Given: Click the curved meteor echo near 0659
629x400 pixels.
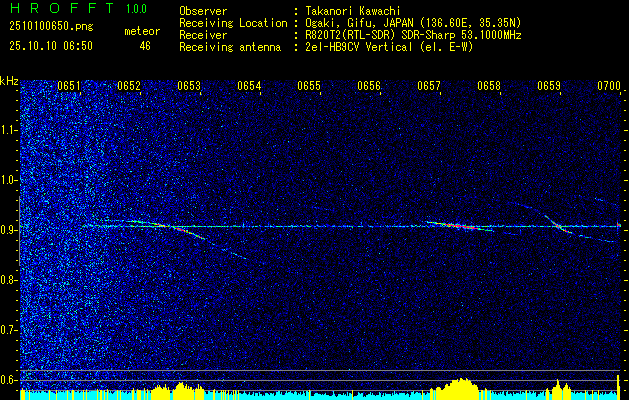Looking at the screenshot, I should tap(558, 225).
